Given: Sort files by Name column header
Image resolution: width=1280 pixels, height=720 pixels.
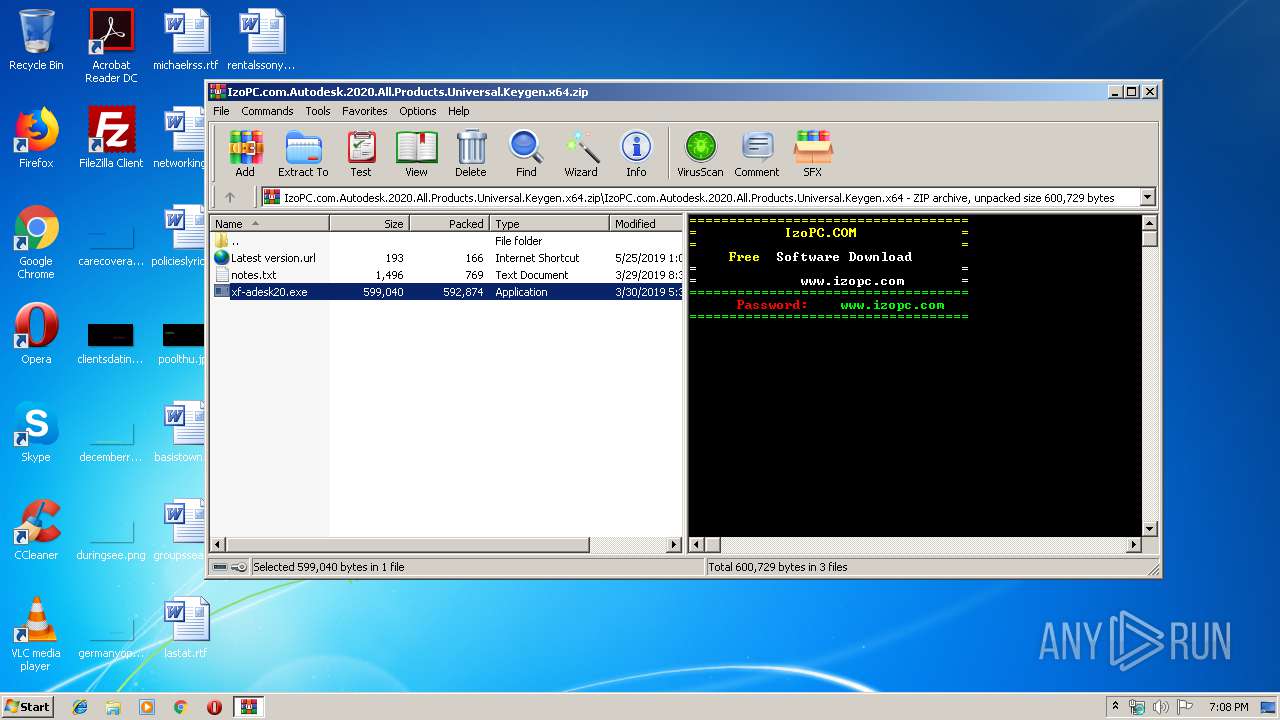Looking at the screenshot, I should pyautogui.click(x=270, y=224).
